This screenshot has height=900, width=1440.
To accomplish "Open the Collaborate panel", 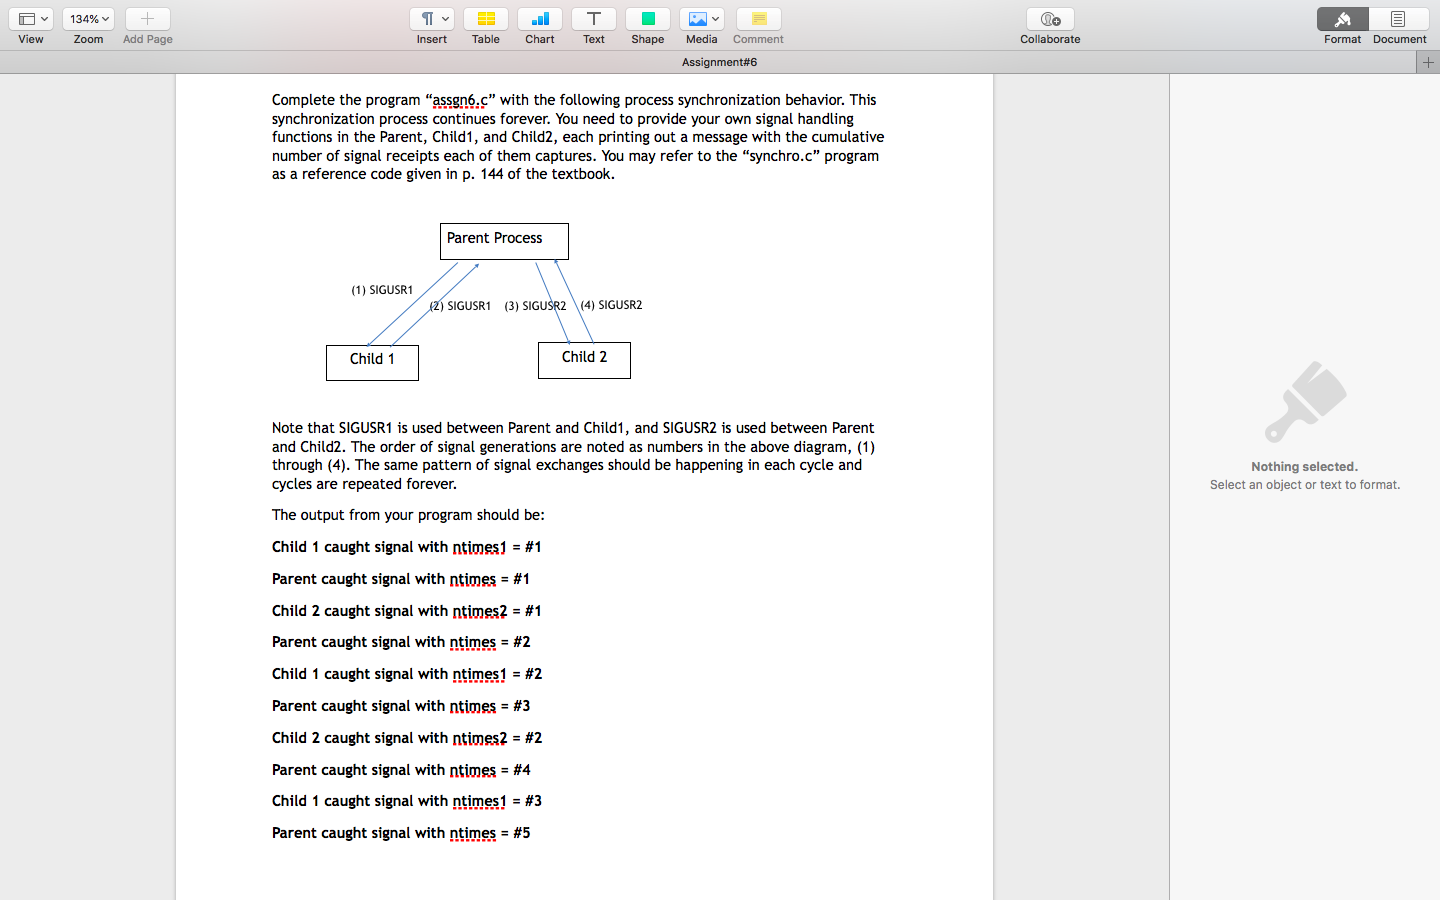I will [x=1049, y=18].
